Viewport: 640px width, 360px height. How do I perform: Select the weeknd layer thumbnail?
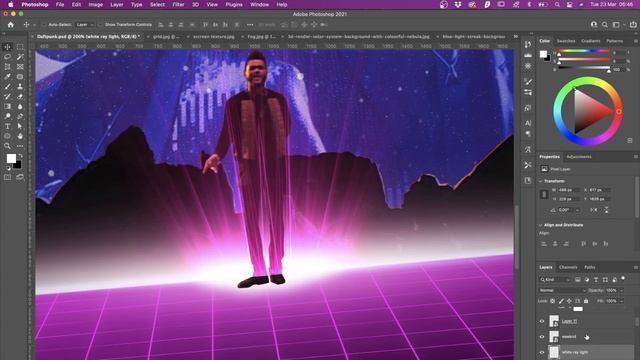[554, 337]
